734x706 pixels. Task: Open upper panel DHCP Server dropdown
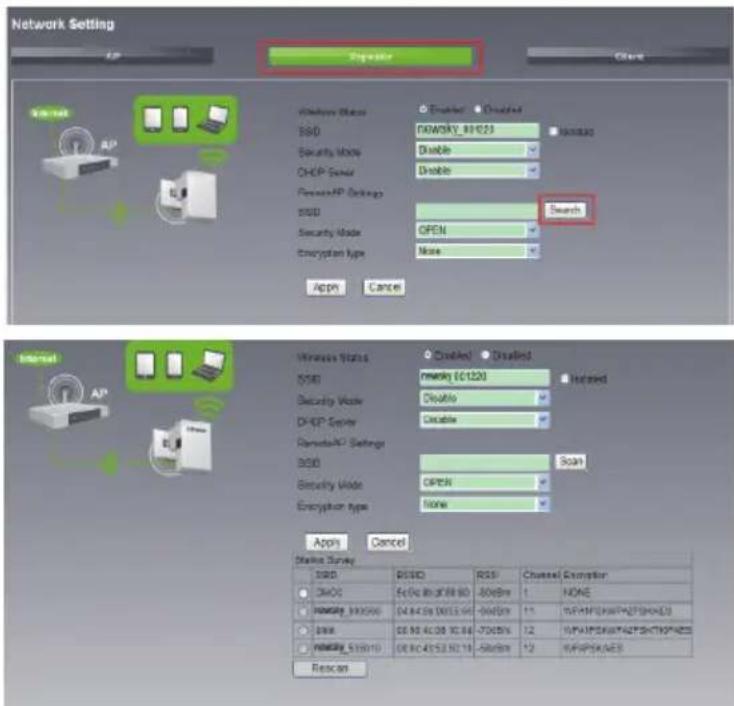477,170
